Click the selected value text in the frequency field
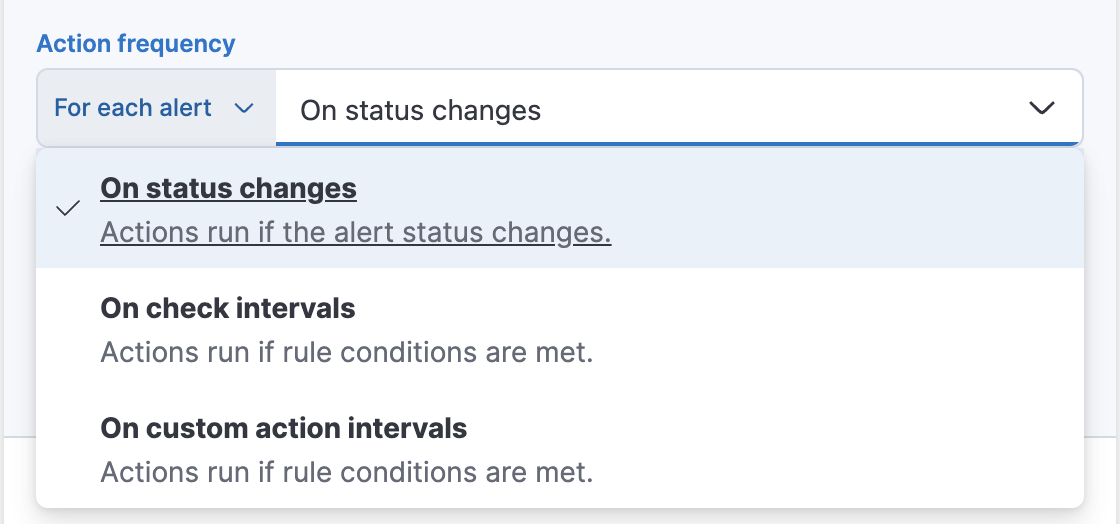 (420, 110)
